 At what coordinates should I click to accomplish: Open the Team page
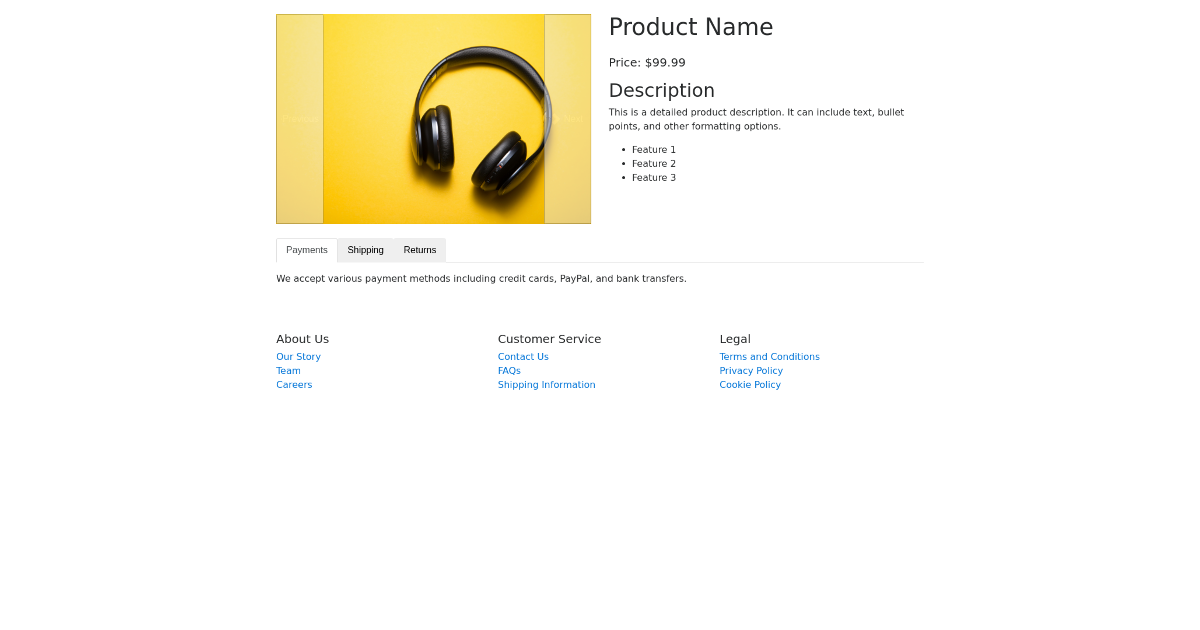click(x=288, y=370)
